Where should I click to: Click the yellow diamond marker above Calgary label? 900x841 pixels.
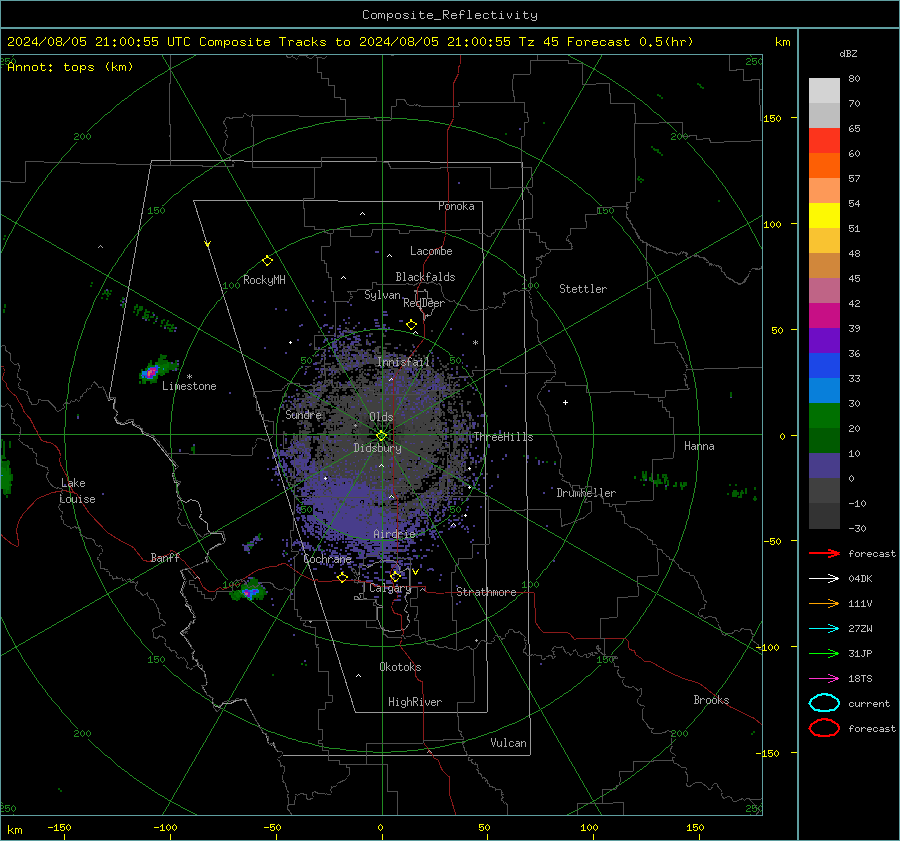pos(395,576)
